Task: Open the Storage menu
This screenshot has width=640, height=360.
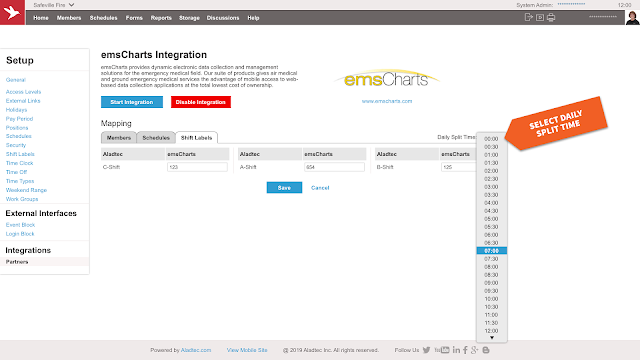Action: 189,18
